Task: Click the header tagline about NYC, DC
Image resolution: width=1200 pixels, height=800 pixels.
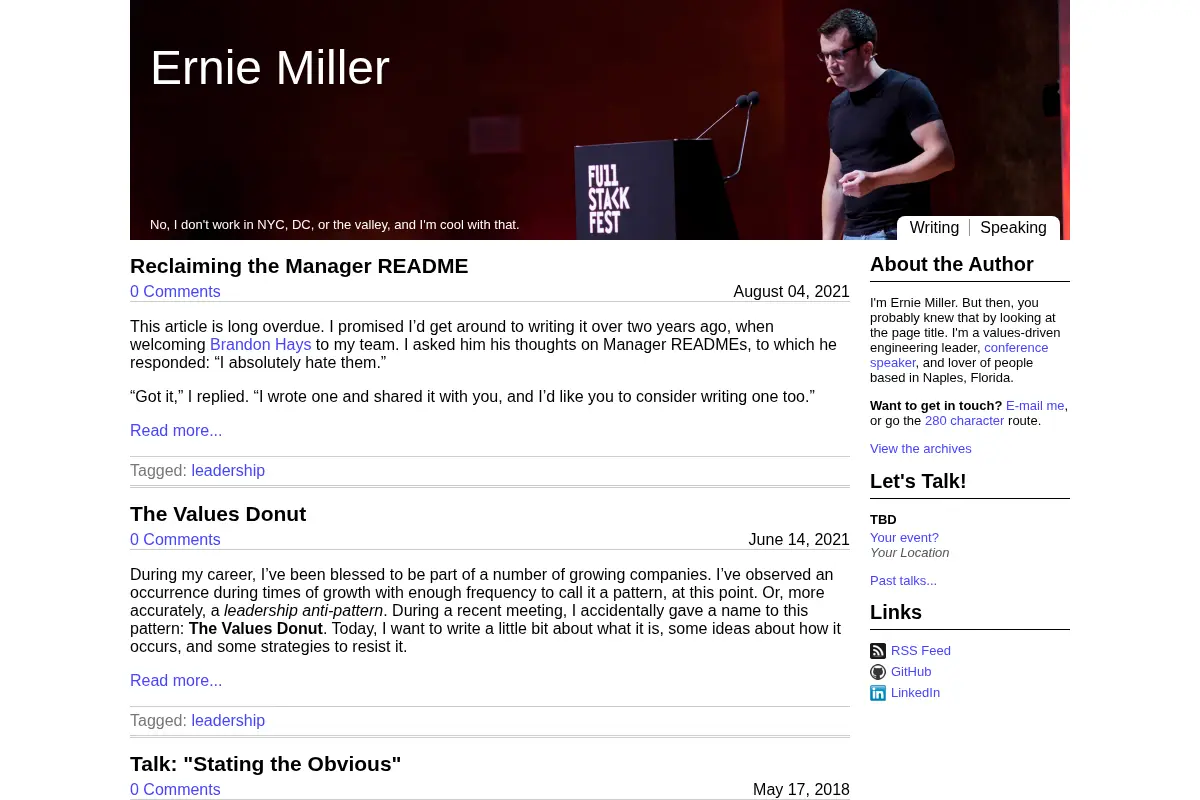Action: [x=335, y=225]
